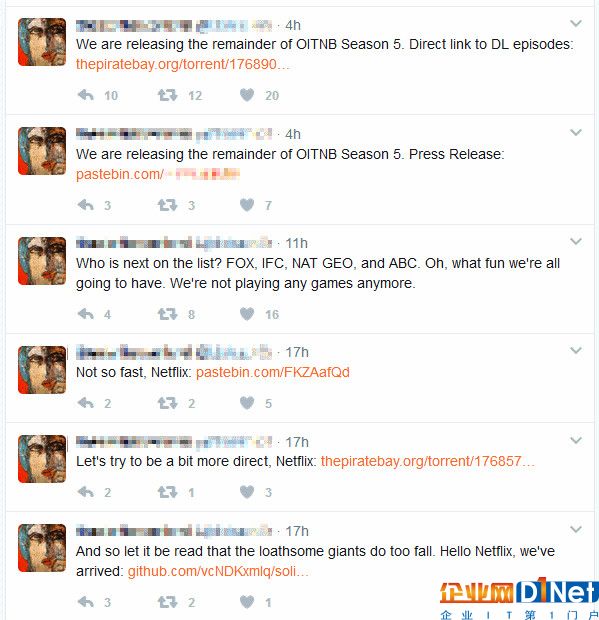Open the thepiratebay.org/torrent/176857 link
The height and width of the screenshot is (620, 599).
(427, 461)
